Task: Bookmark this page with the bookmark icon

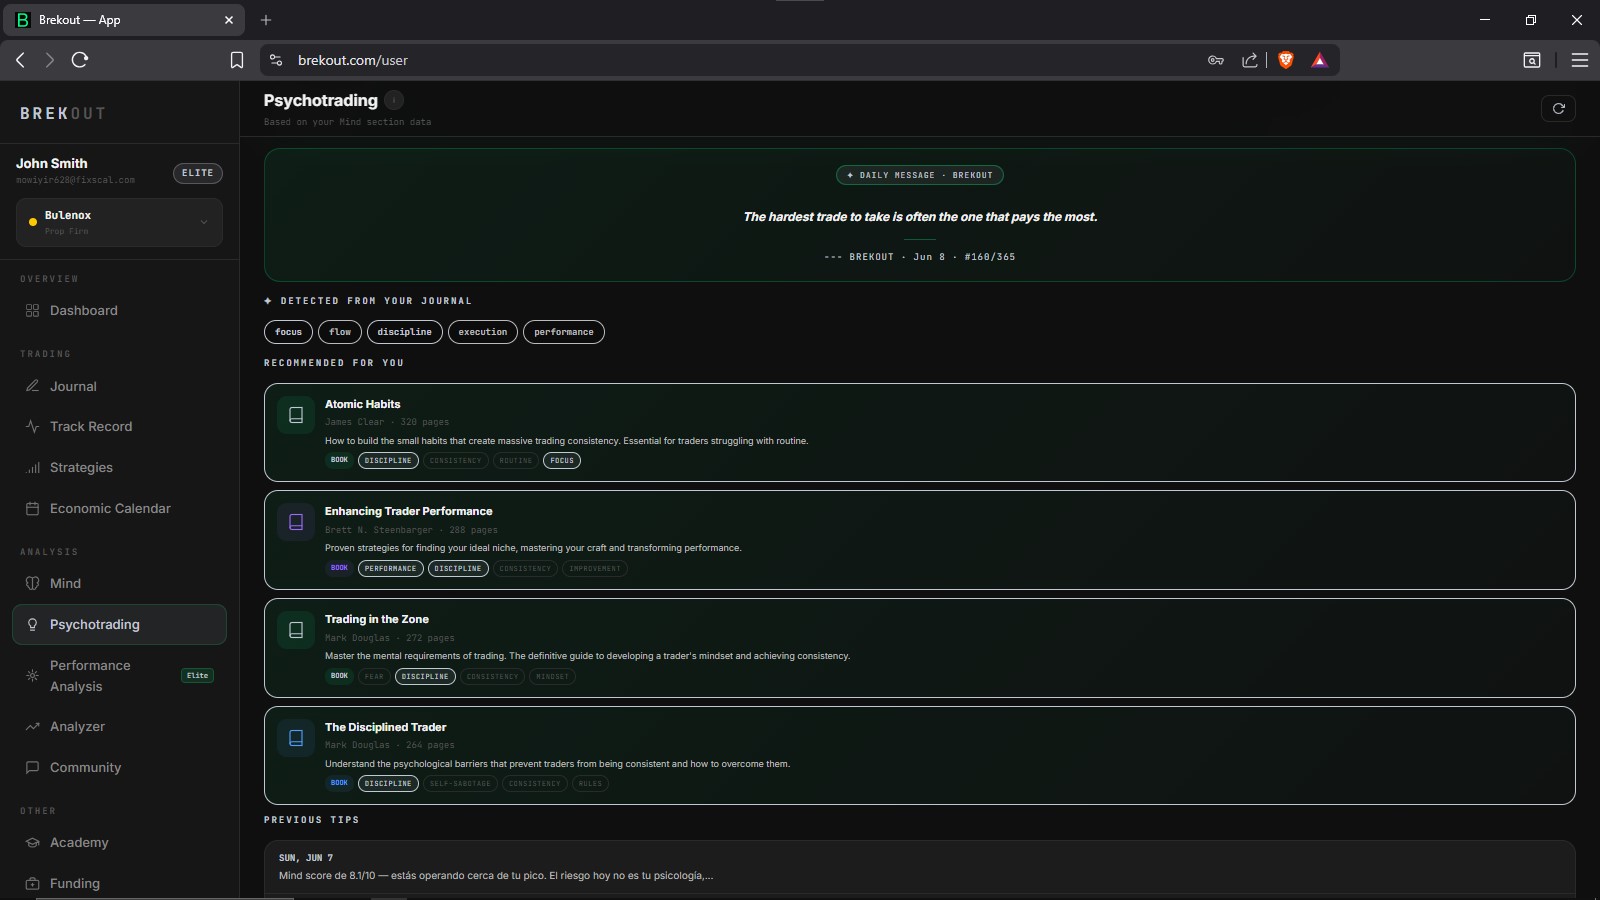Action: (237, 60)
